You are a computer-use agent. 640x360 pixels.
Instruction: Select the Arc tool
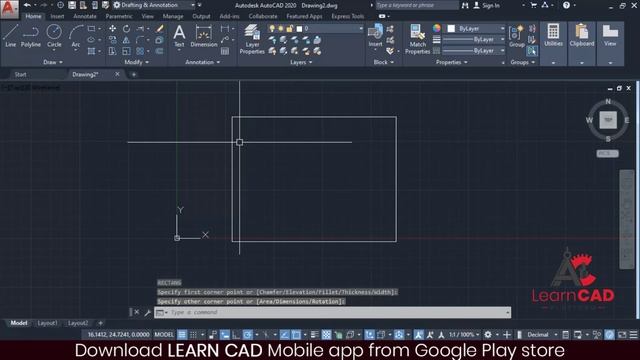click(x=76, y=36)
